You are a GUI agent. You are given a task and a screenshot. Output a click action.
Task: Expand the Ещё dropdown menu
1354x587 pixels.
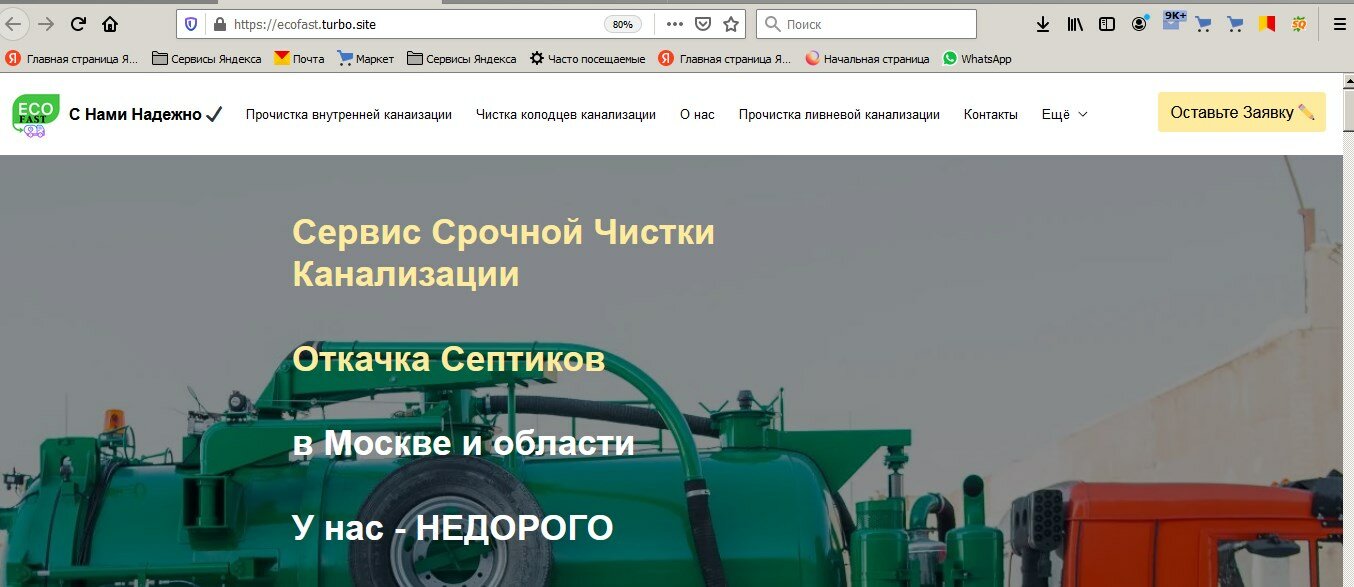(1065, 115)
